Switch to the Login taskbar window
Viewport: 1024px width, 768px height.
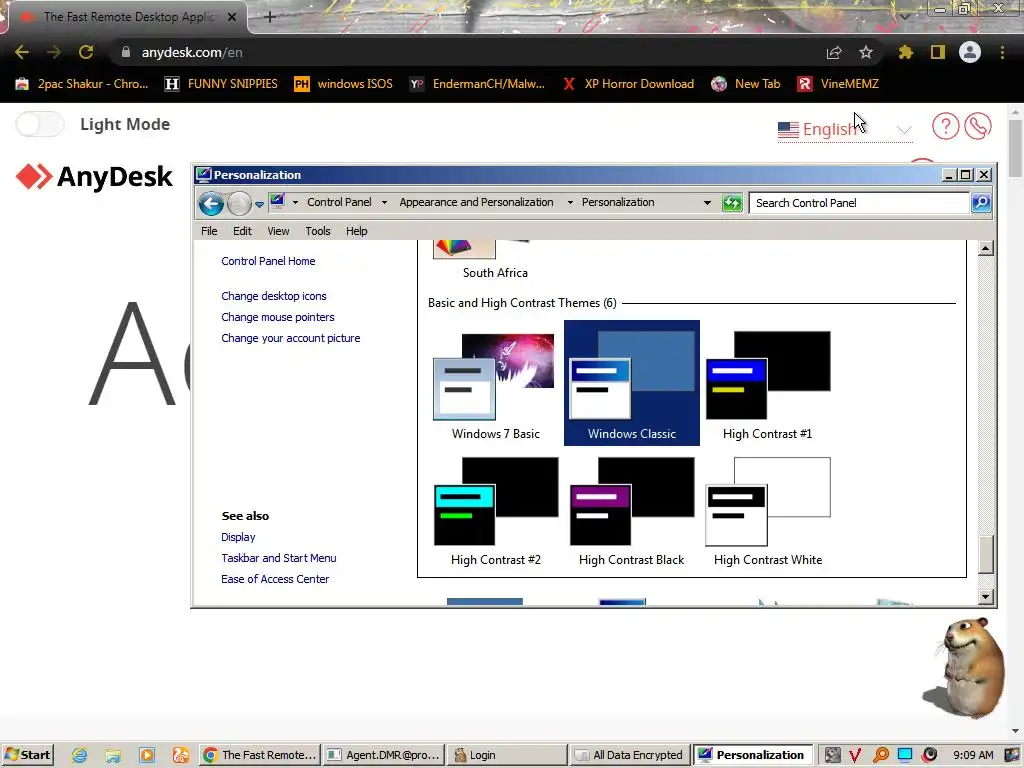(x=507, y=755)
